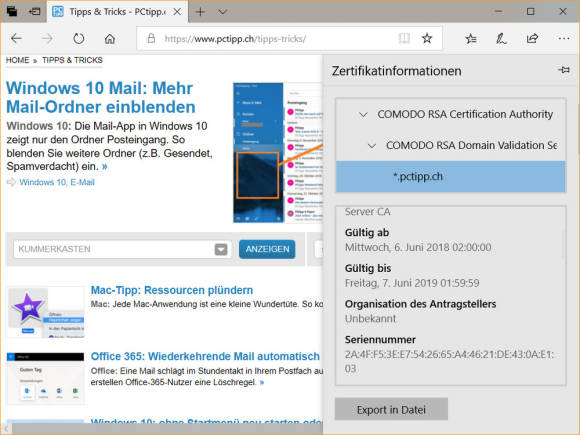
Task: Go back using the back arrow
Action: point(16,38)
